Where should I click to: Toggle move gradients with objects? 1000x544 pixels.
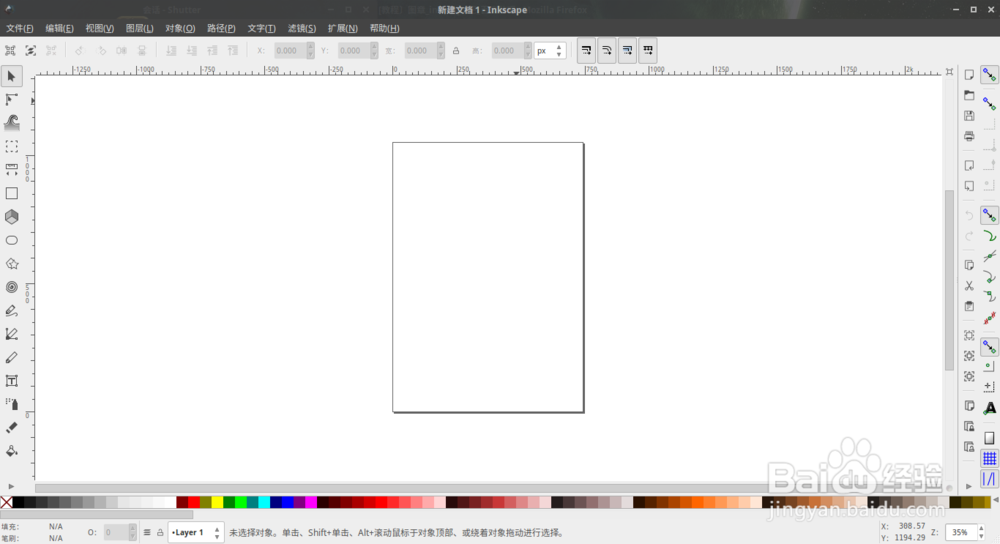coord(628,50)
